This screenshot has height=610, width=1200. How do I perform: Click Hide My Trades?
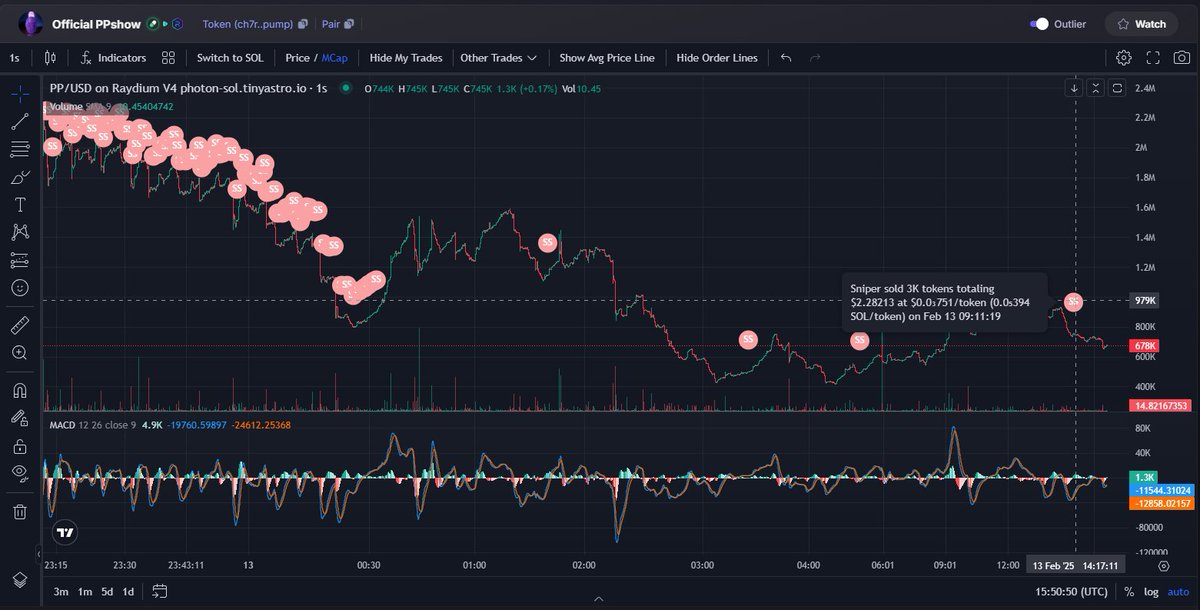tap(405, 58)
